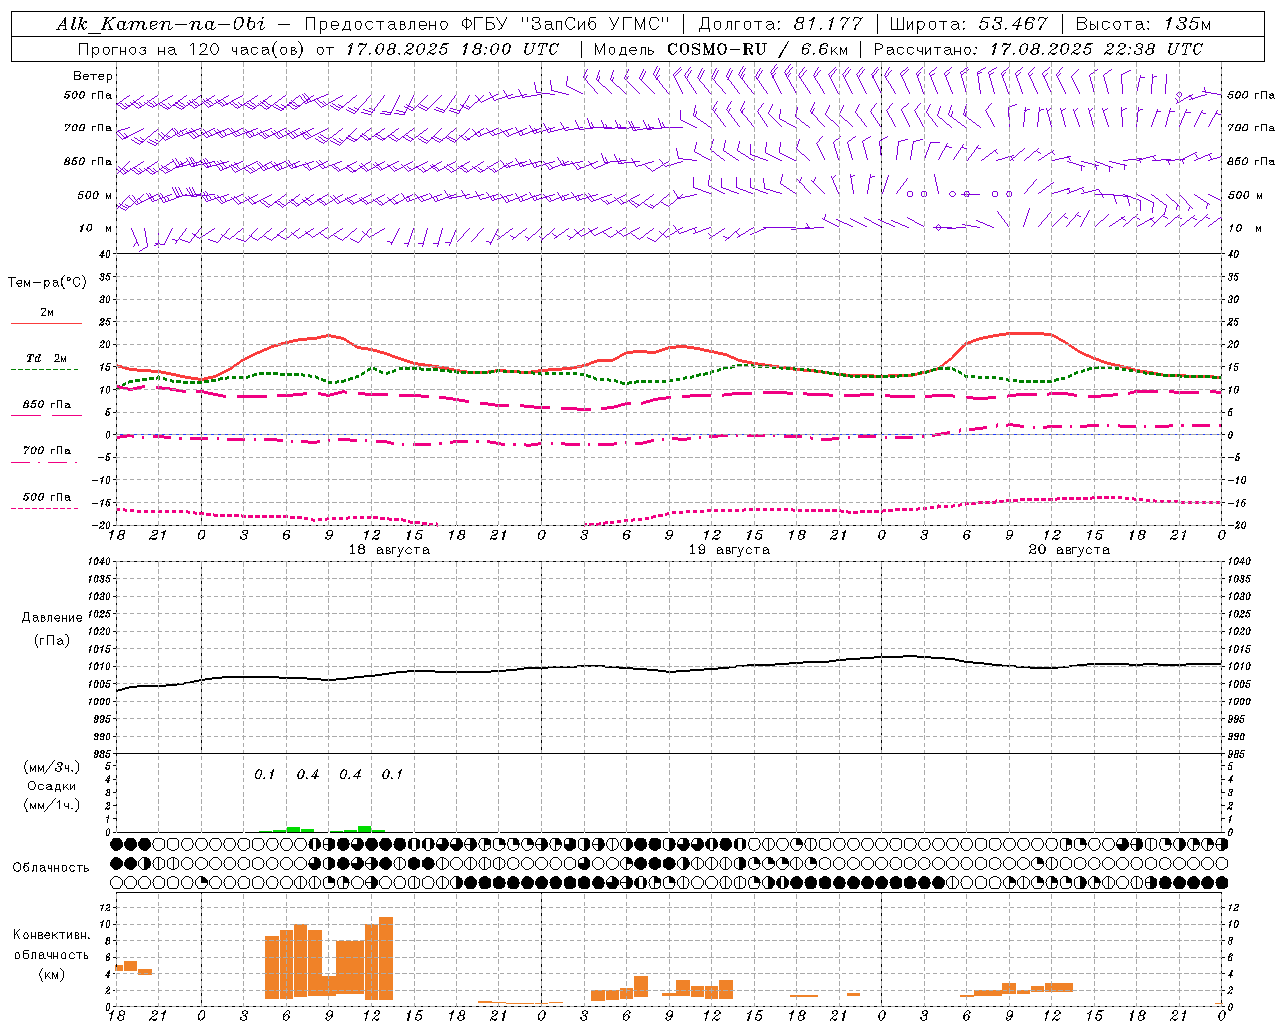Viewport: 1280px width, 1024px height.
Task: Click the Долгота: 81.177 value
Action: coord(780,24)
